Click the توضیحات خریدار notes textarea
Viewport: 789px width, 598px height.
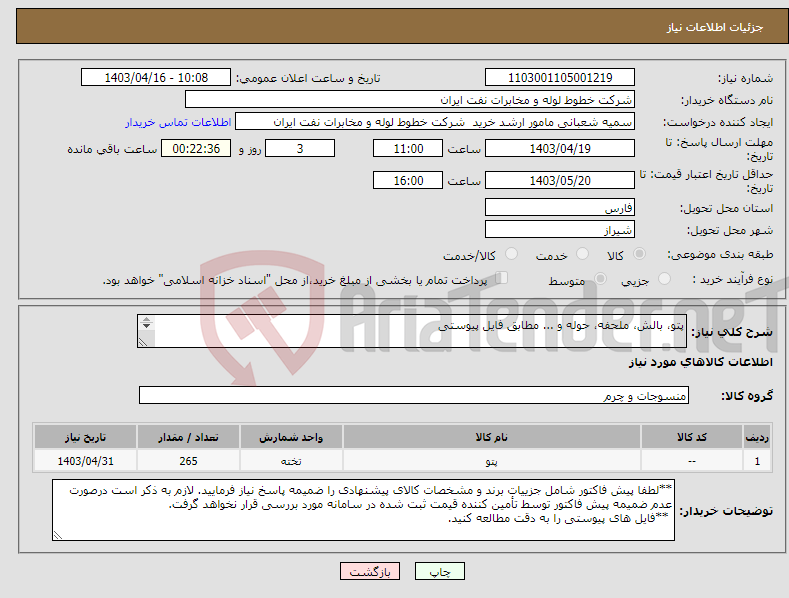click(x=363, y=510)
